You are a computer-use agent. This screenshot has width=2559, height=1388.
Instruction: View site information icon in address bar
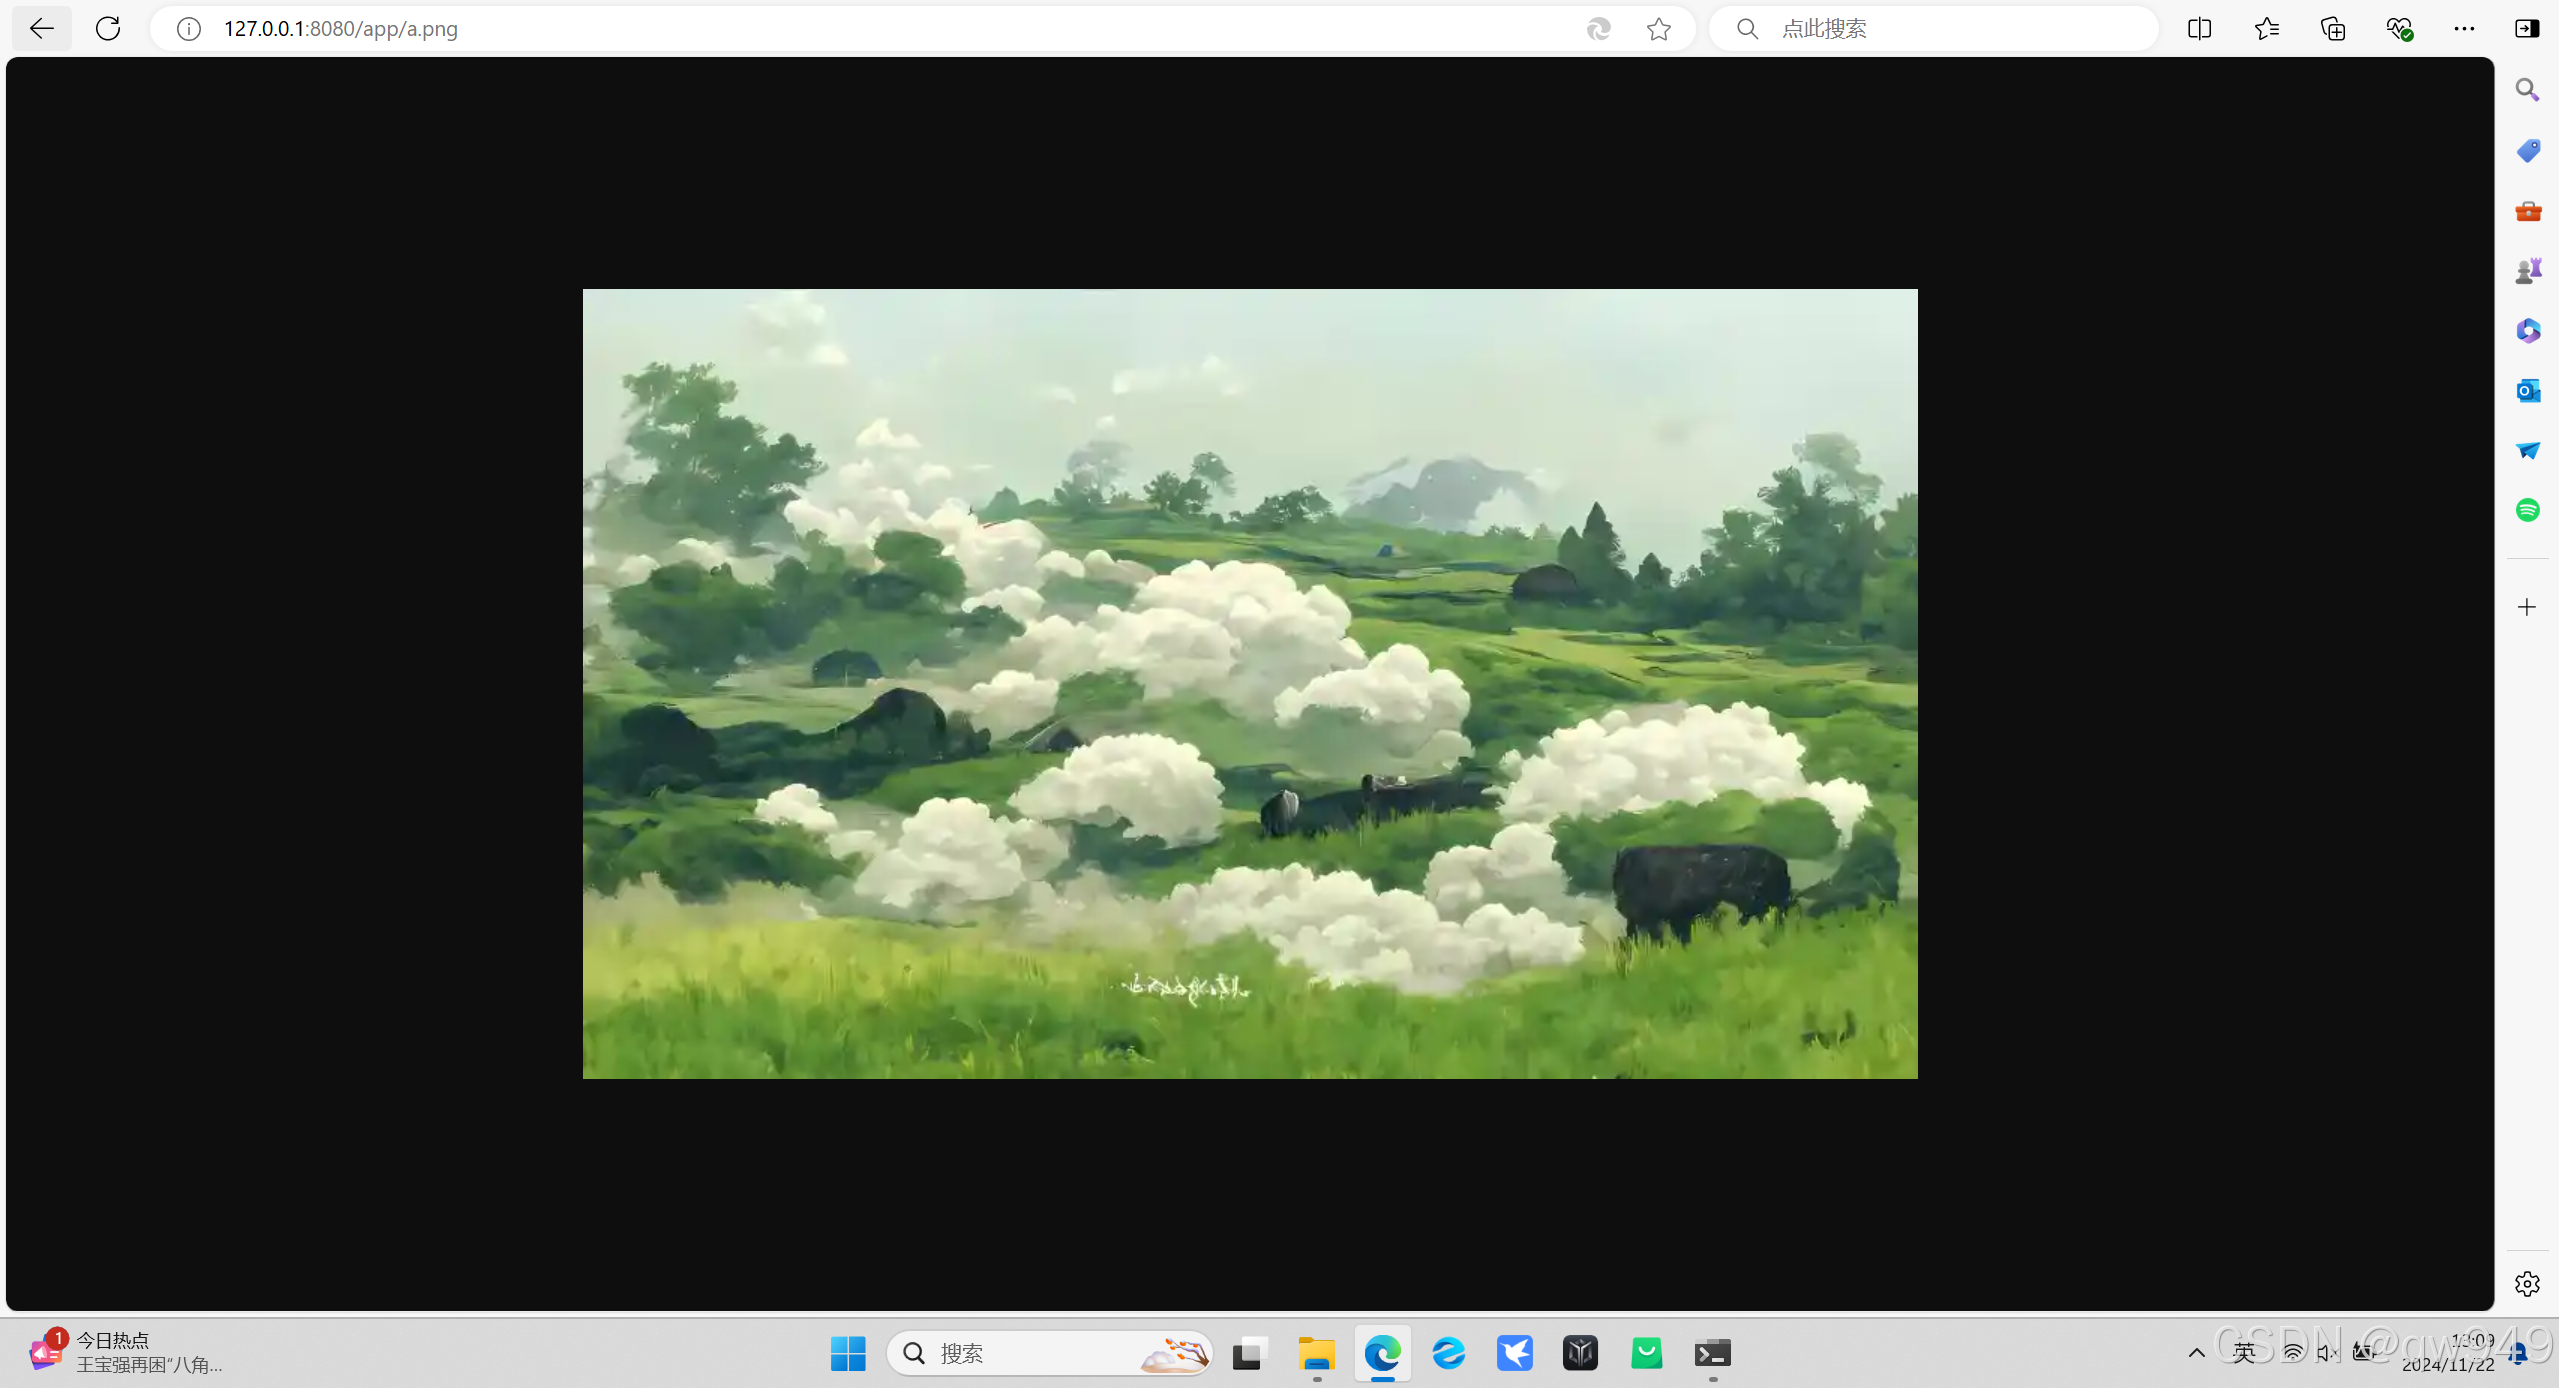tap(188, 29)
